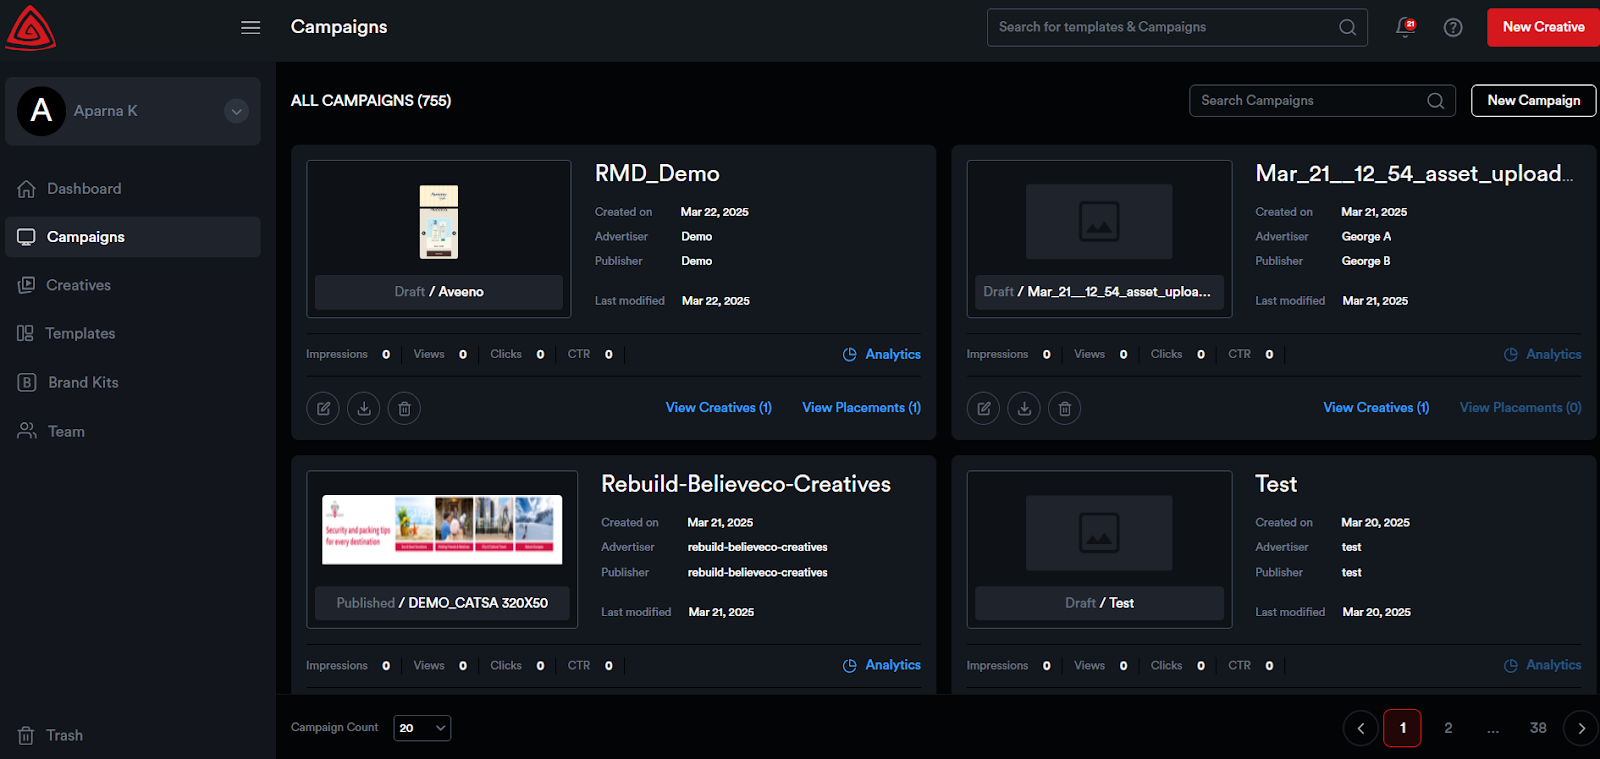Open Templates from the sidebar
The image size is (1600, 759).
click(x=80, y=333)
